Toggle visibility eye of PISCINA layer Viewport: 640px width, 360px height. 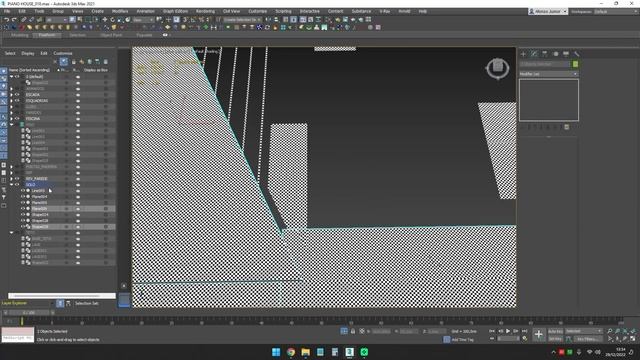point(17,119)
